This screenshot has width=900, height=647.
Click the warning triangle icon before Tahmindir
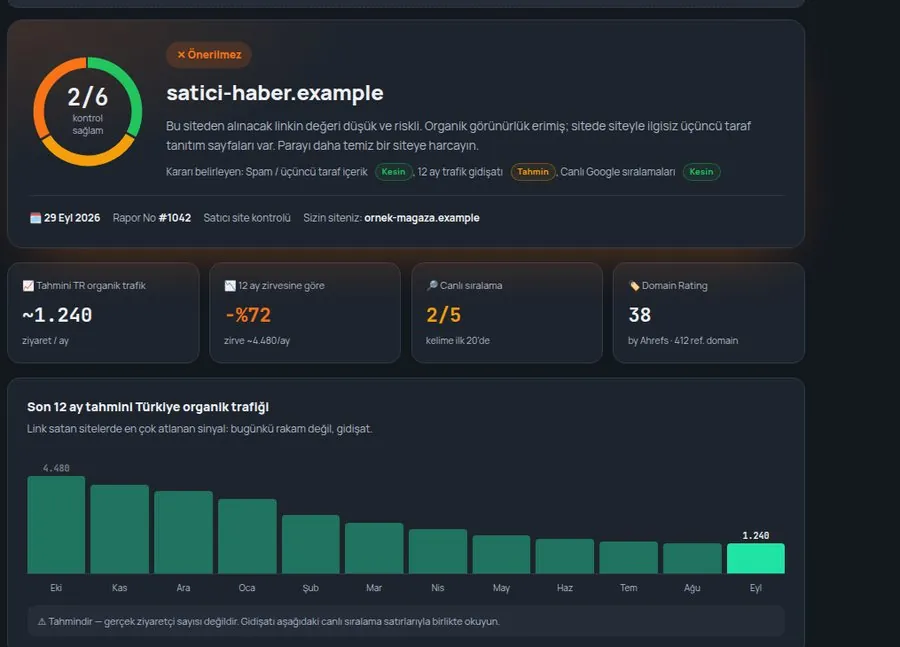click(x=42, y=622)
